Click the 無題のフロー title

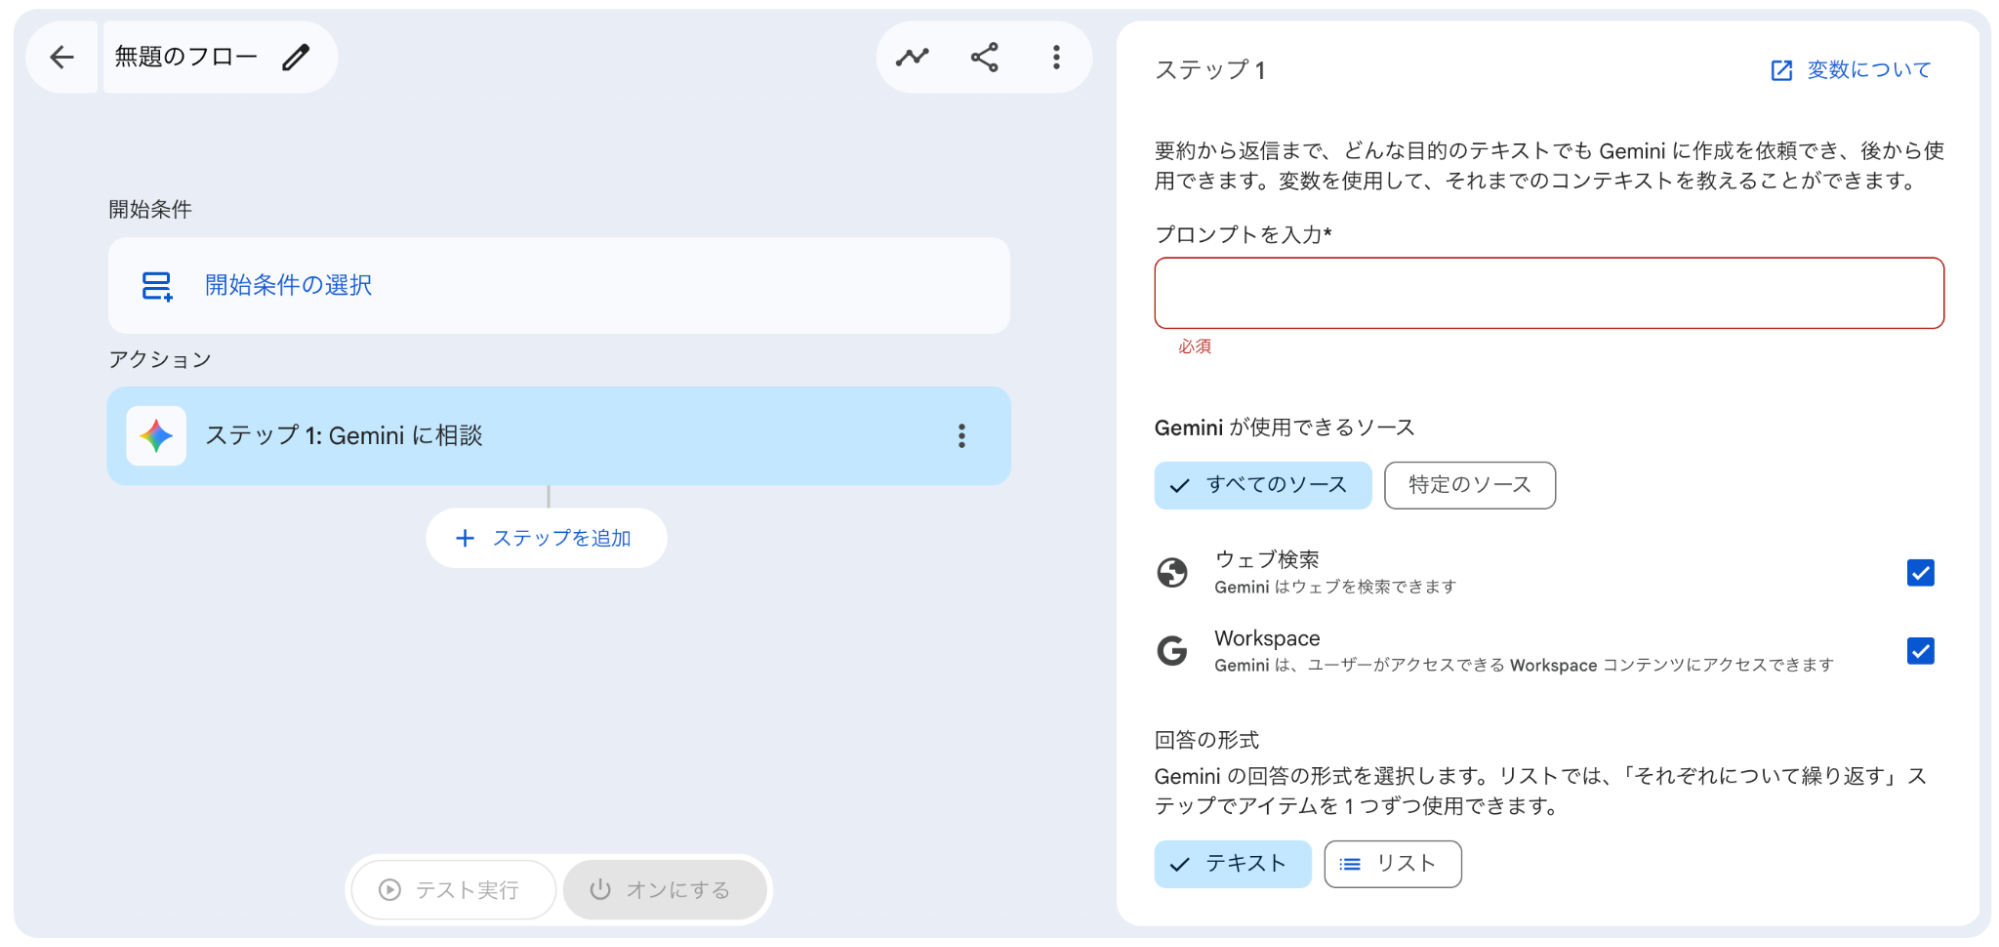coord(186,57)
